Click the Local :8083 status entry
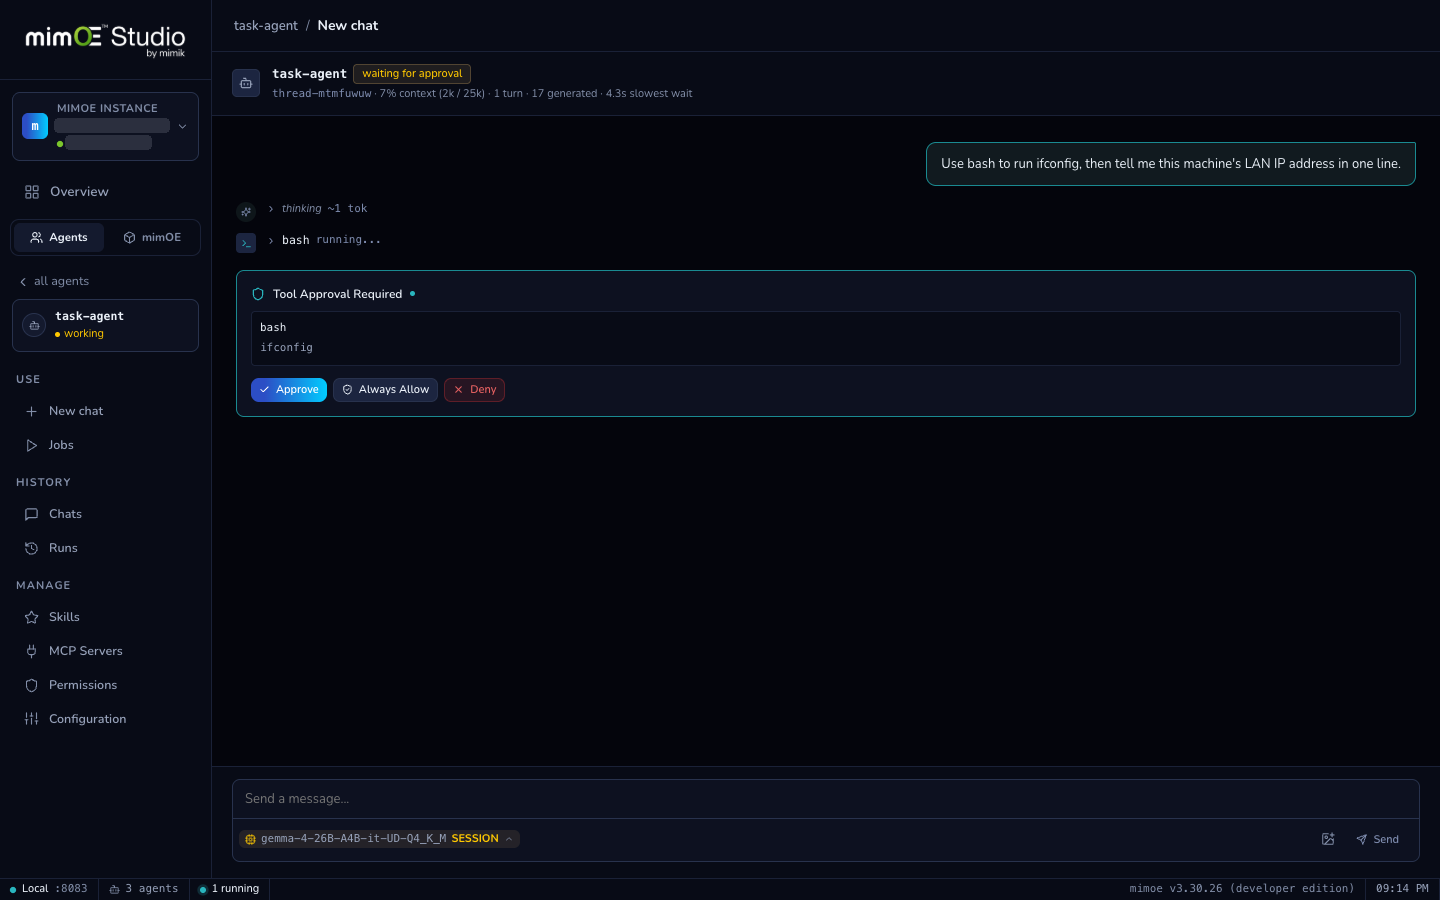This screenshot has height=900, width=1440. 48,889
